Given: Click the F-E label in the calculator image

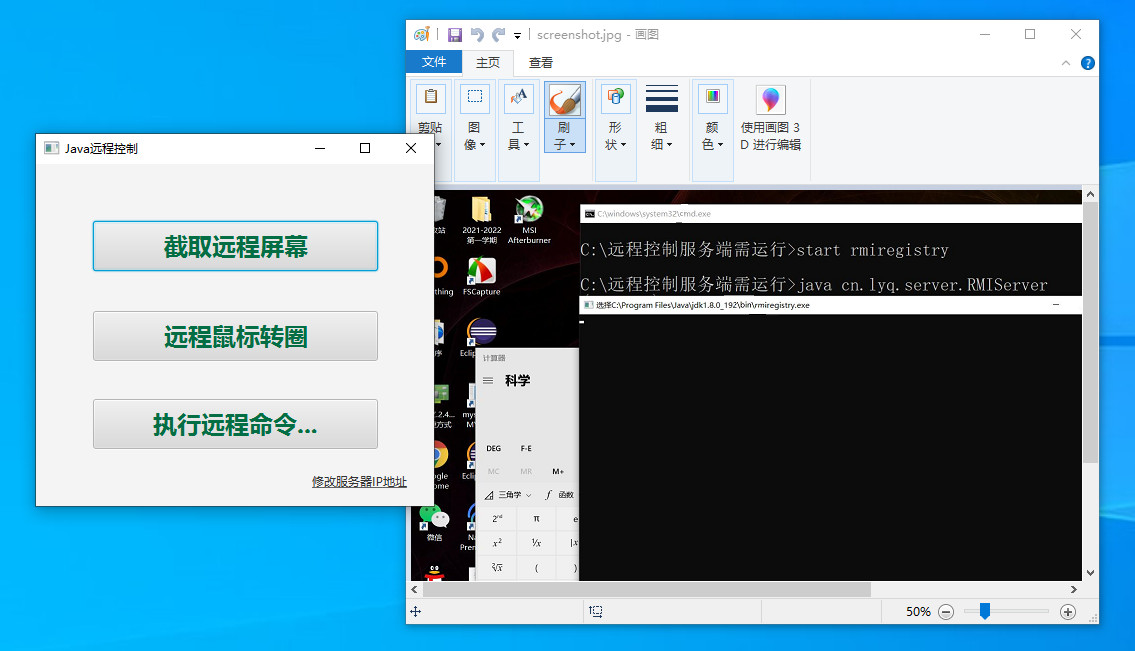Looking at the screenshot, I should (x=526, y=448).
